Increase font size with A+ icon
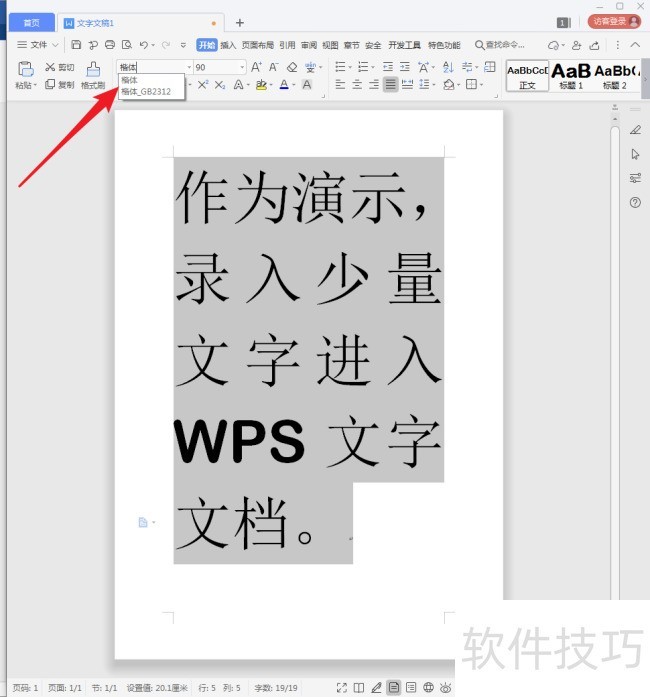Screen dimensions: 650x697 (x=256, y=67)
